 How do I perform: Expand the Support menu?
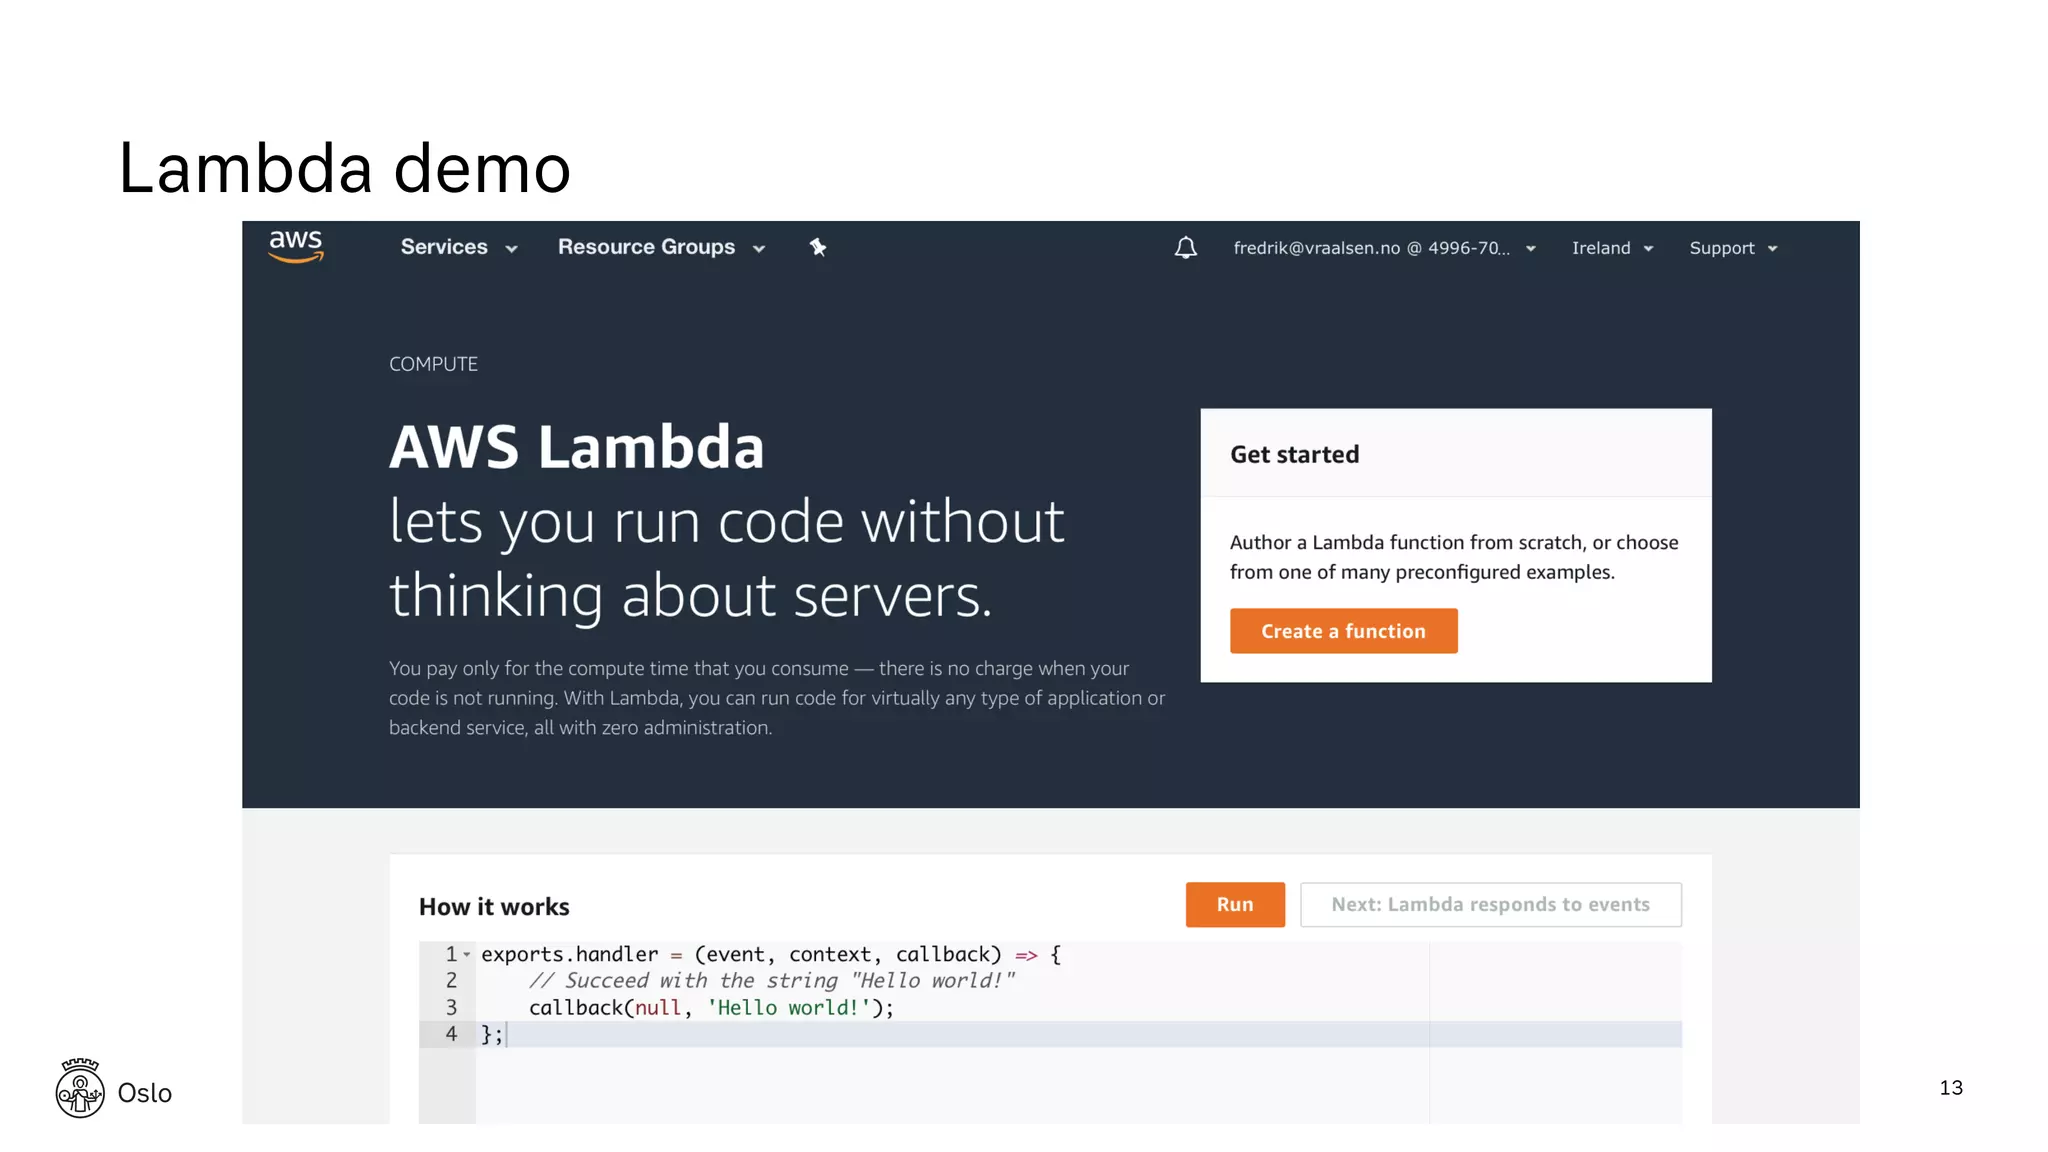(1733, 248)
